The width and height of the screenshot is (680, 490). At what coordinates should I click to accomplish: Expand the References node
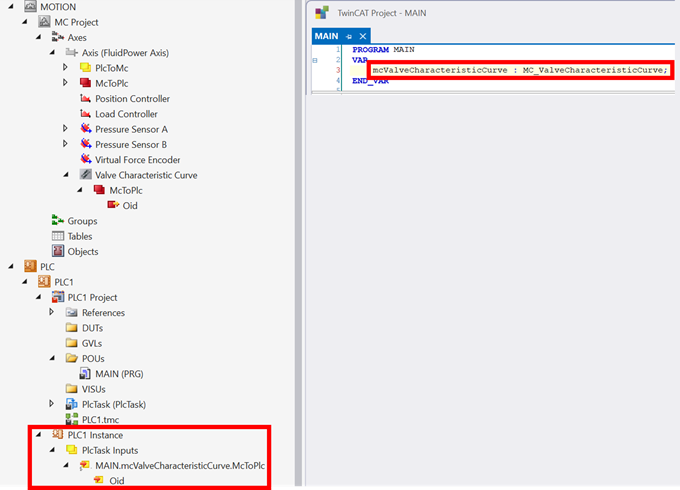(51, 312)
